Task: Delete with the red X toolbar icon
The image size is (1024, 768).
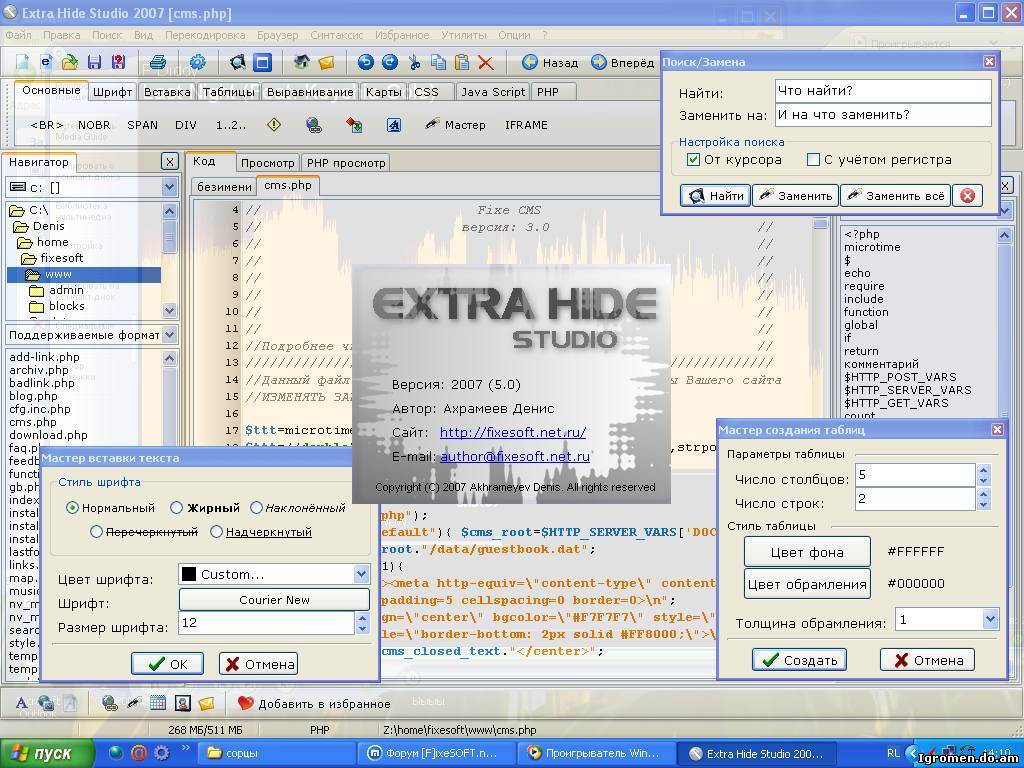Action: point(486,63)
